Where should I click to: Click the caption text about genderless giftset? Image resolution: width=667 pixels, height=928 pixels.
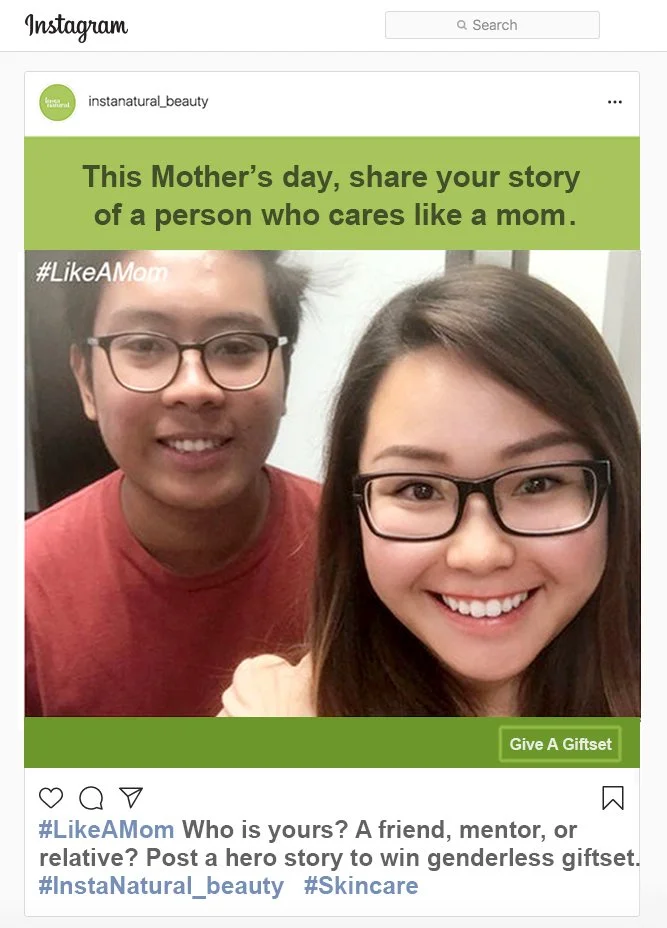click(x=340, y=844)
